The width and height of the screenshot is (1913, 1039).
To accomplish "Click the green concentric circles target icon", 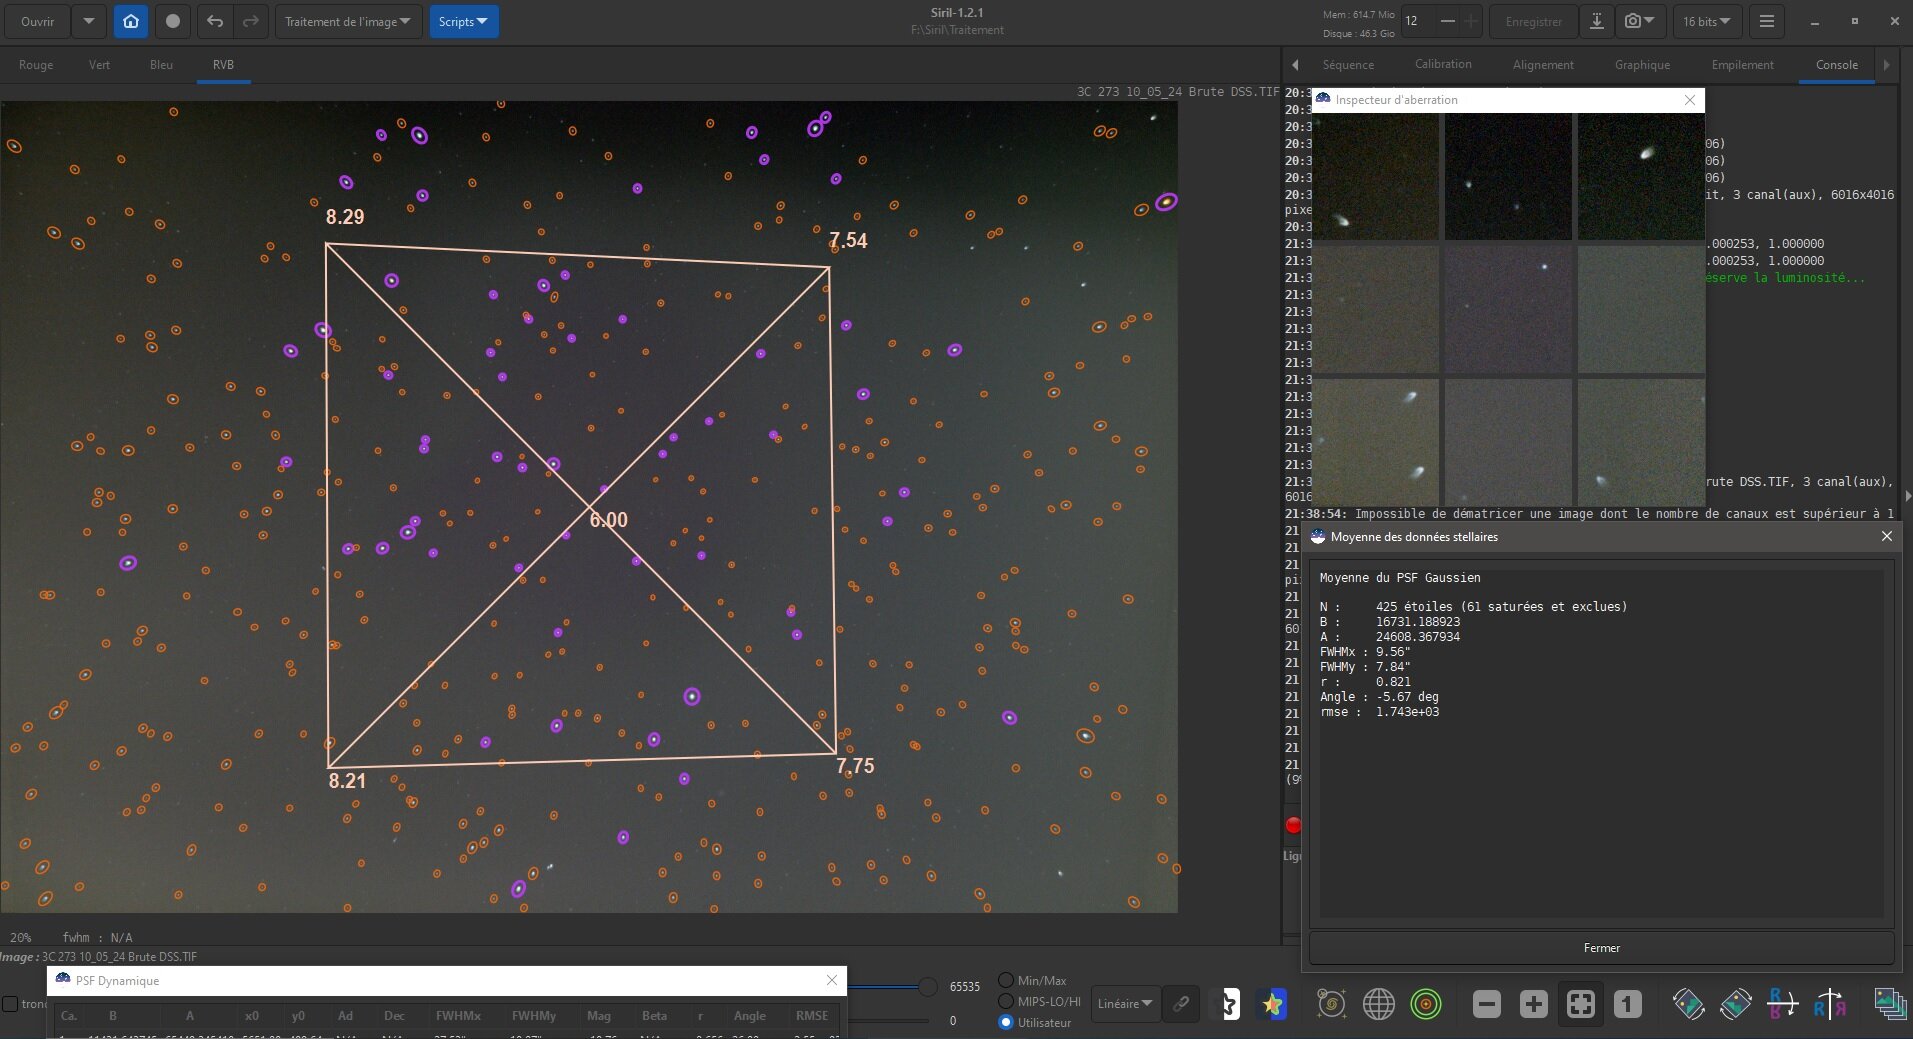I will tap(1425, 1004).
